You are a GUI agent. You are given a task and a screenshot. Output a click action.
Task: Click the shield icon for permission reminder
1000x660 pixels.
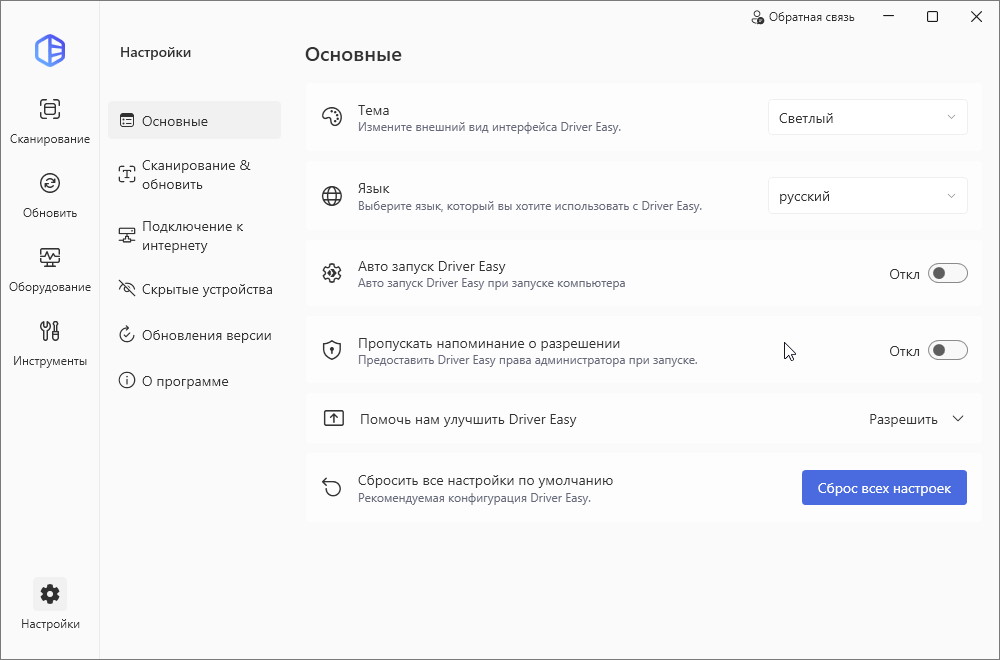(x=332, y=350)
